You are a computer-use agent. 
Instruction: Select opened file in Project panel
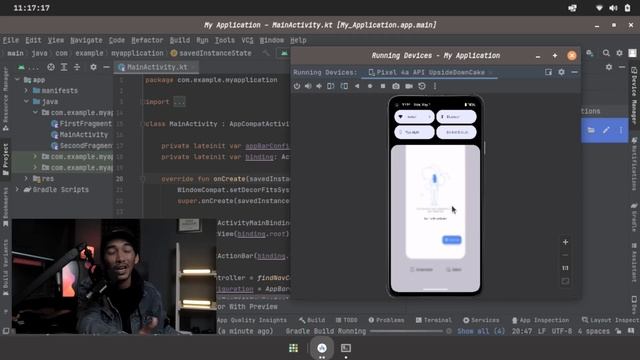pyautogui.click(x=51, y=67)
